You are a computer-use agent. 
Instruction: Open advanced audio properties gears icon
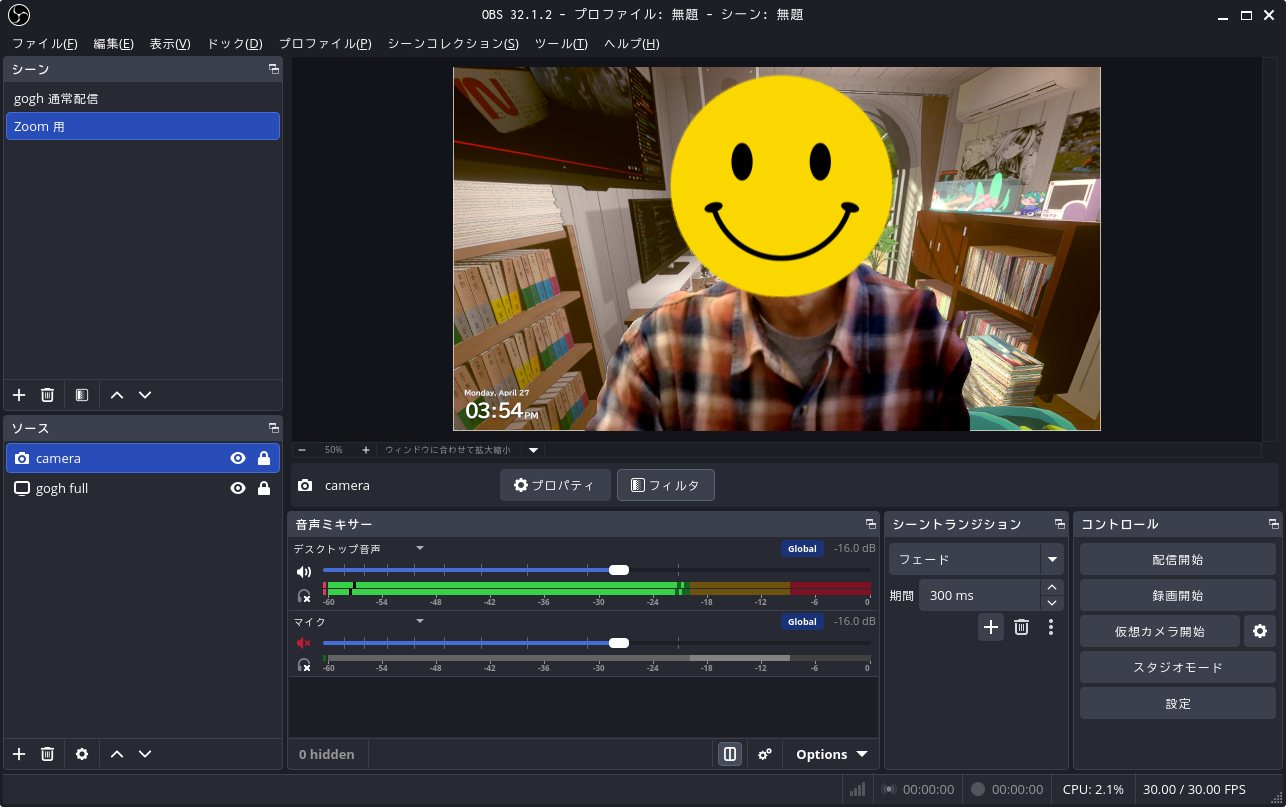[x=765, y=754]
